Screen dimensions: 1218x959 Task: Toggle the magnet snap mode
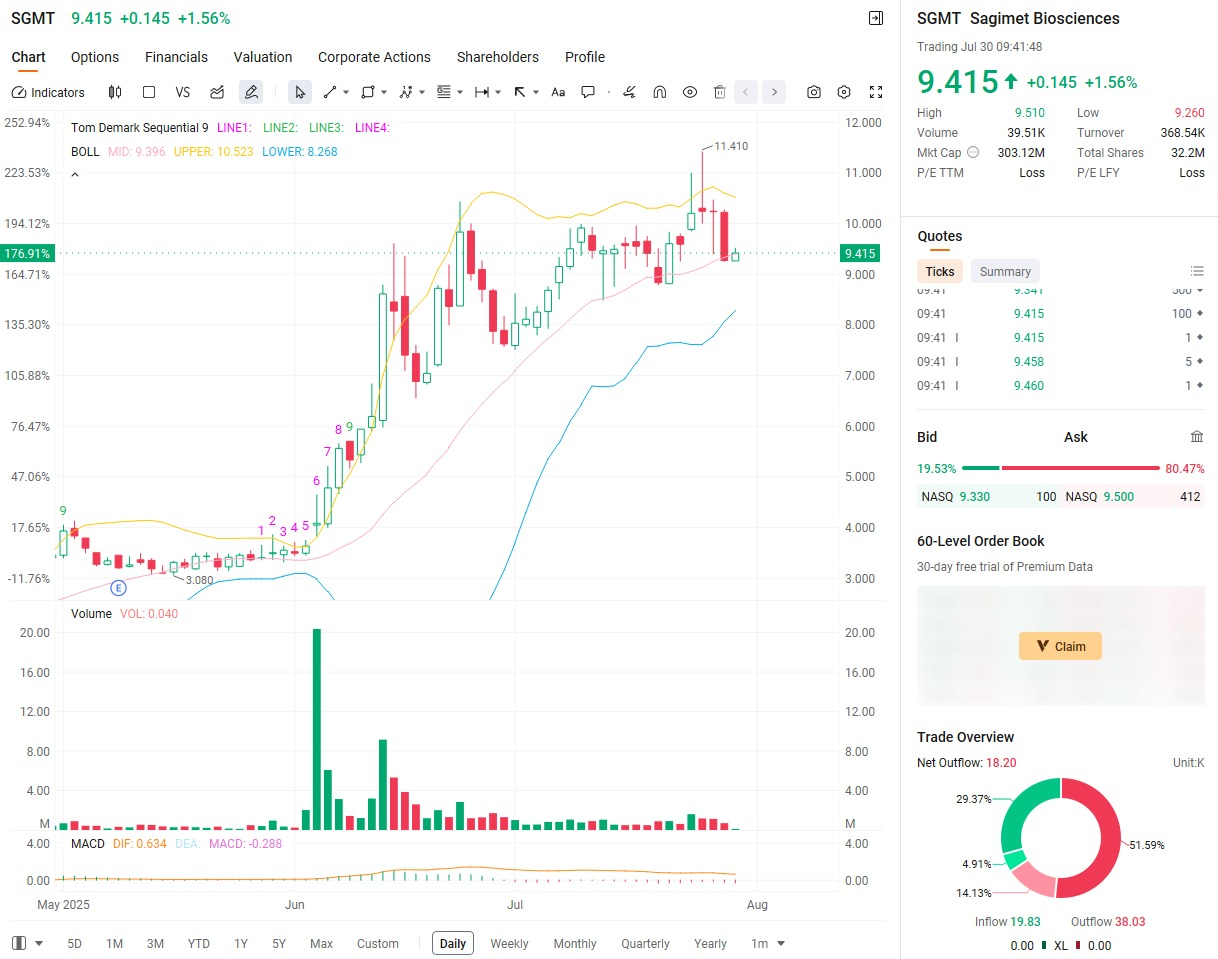click(659, 92)
